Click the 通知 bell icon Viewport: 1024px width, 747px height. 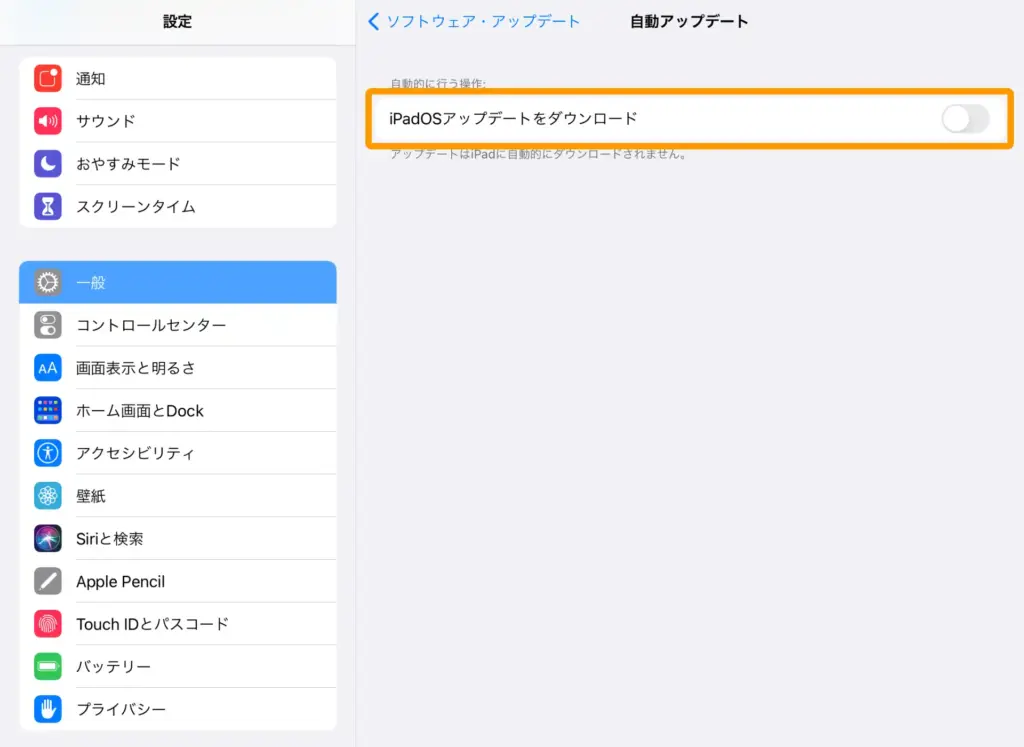(x=47, y=78)
